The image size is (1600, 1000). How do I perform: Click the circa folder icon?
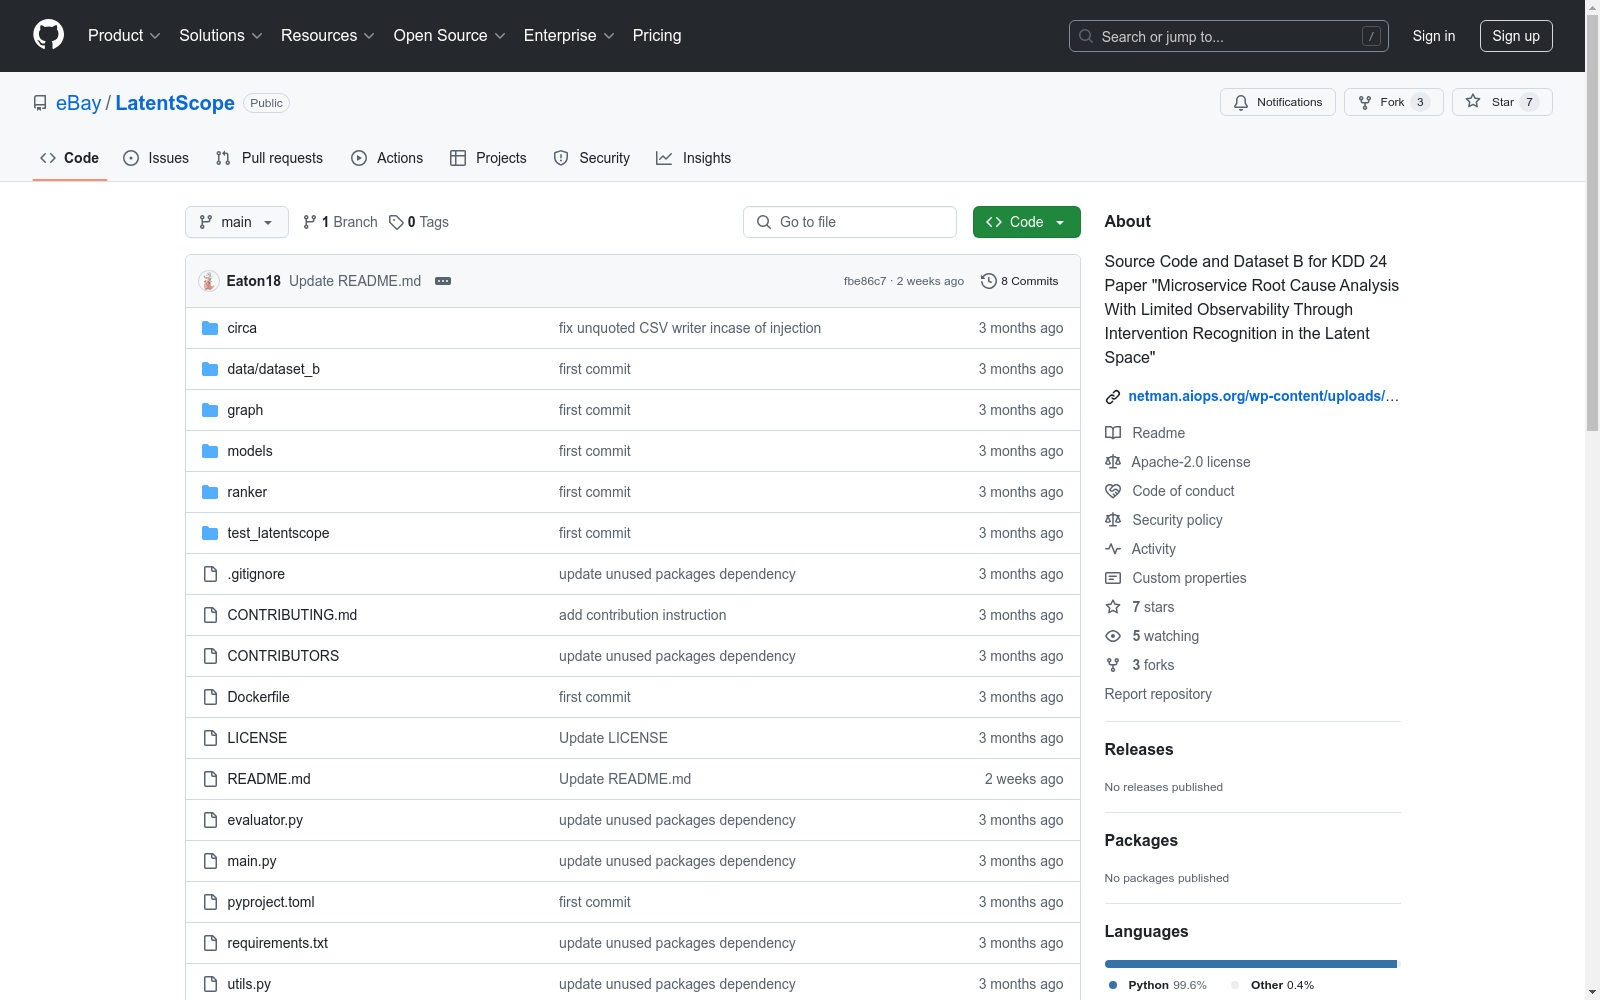210,328
